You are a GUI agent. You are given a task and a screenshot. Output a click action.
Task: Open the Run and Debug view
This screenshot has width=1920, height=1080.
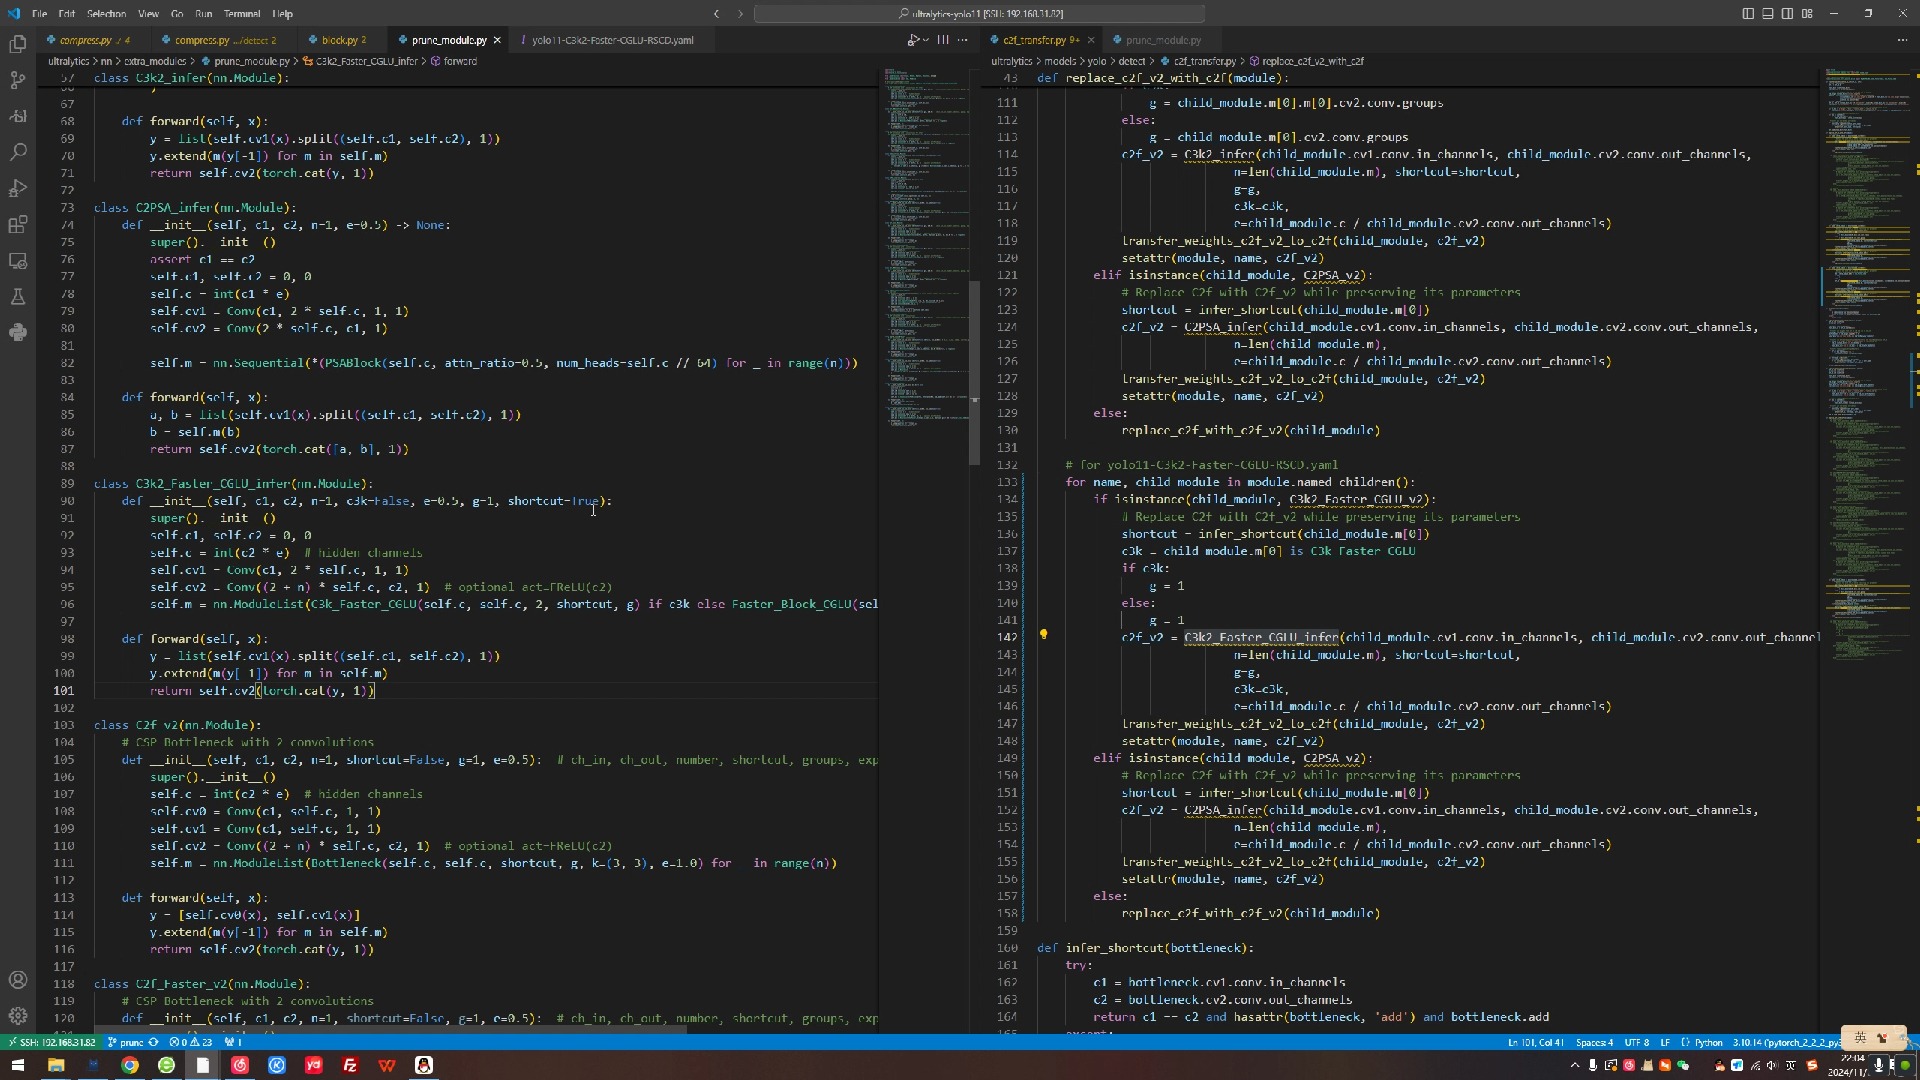(x=17, y=188)
